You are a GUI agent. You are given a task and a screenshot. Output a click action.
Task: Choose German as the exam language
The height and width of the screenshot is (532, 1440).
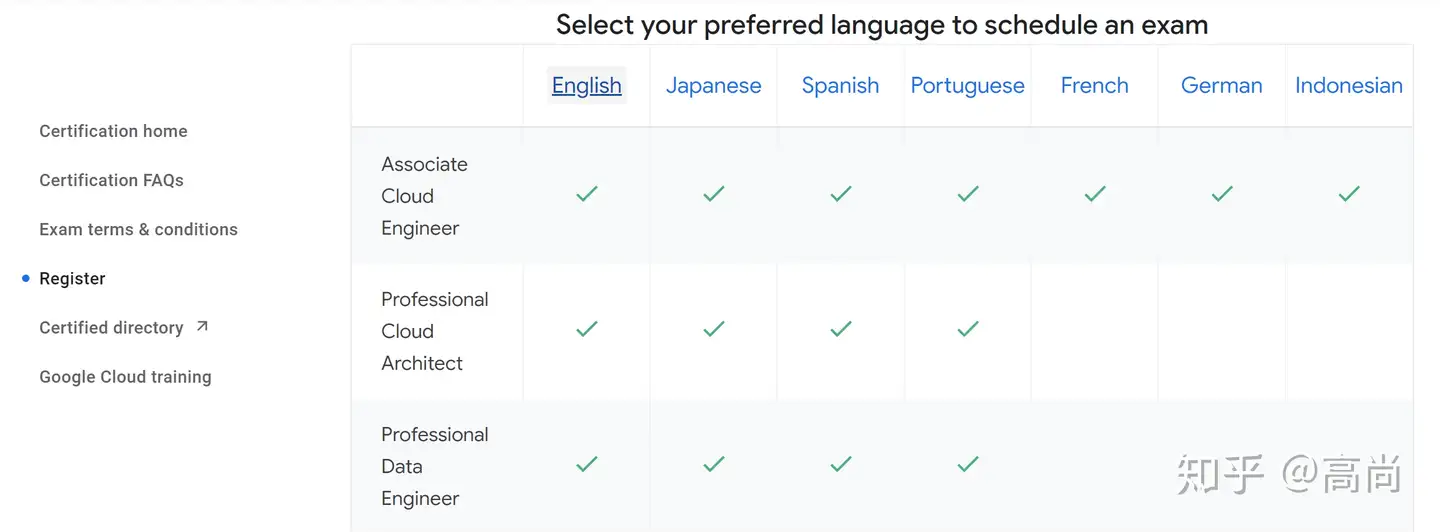pyautogui.click(x=1222, y=86)
